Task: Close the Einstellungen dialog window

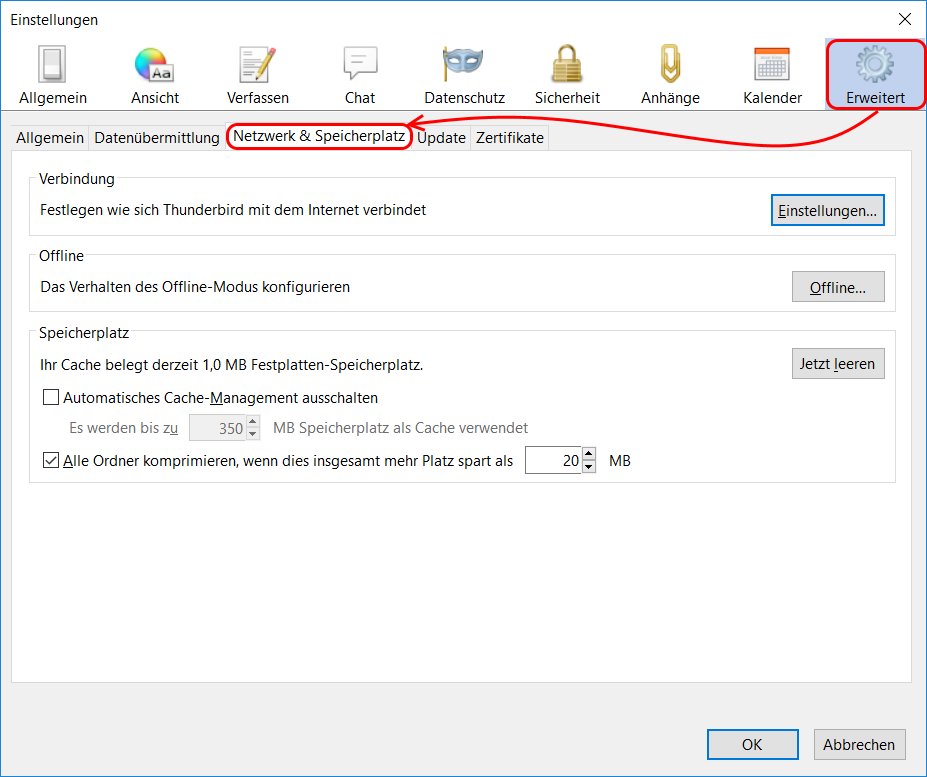Action: tap(905, 20)
